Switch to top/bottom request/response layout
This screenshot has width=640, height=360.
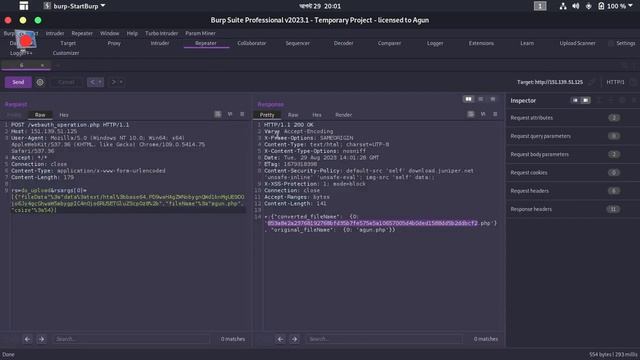[481, 99]
